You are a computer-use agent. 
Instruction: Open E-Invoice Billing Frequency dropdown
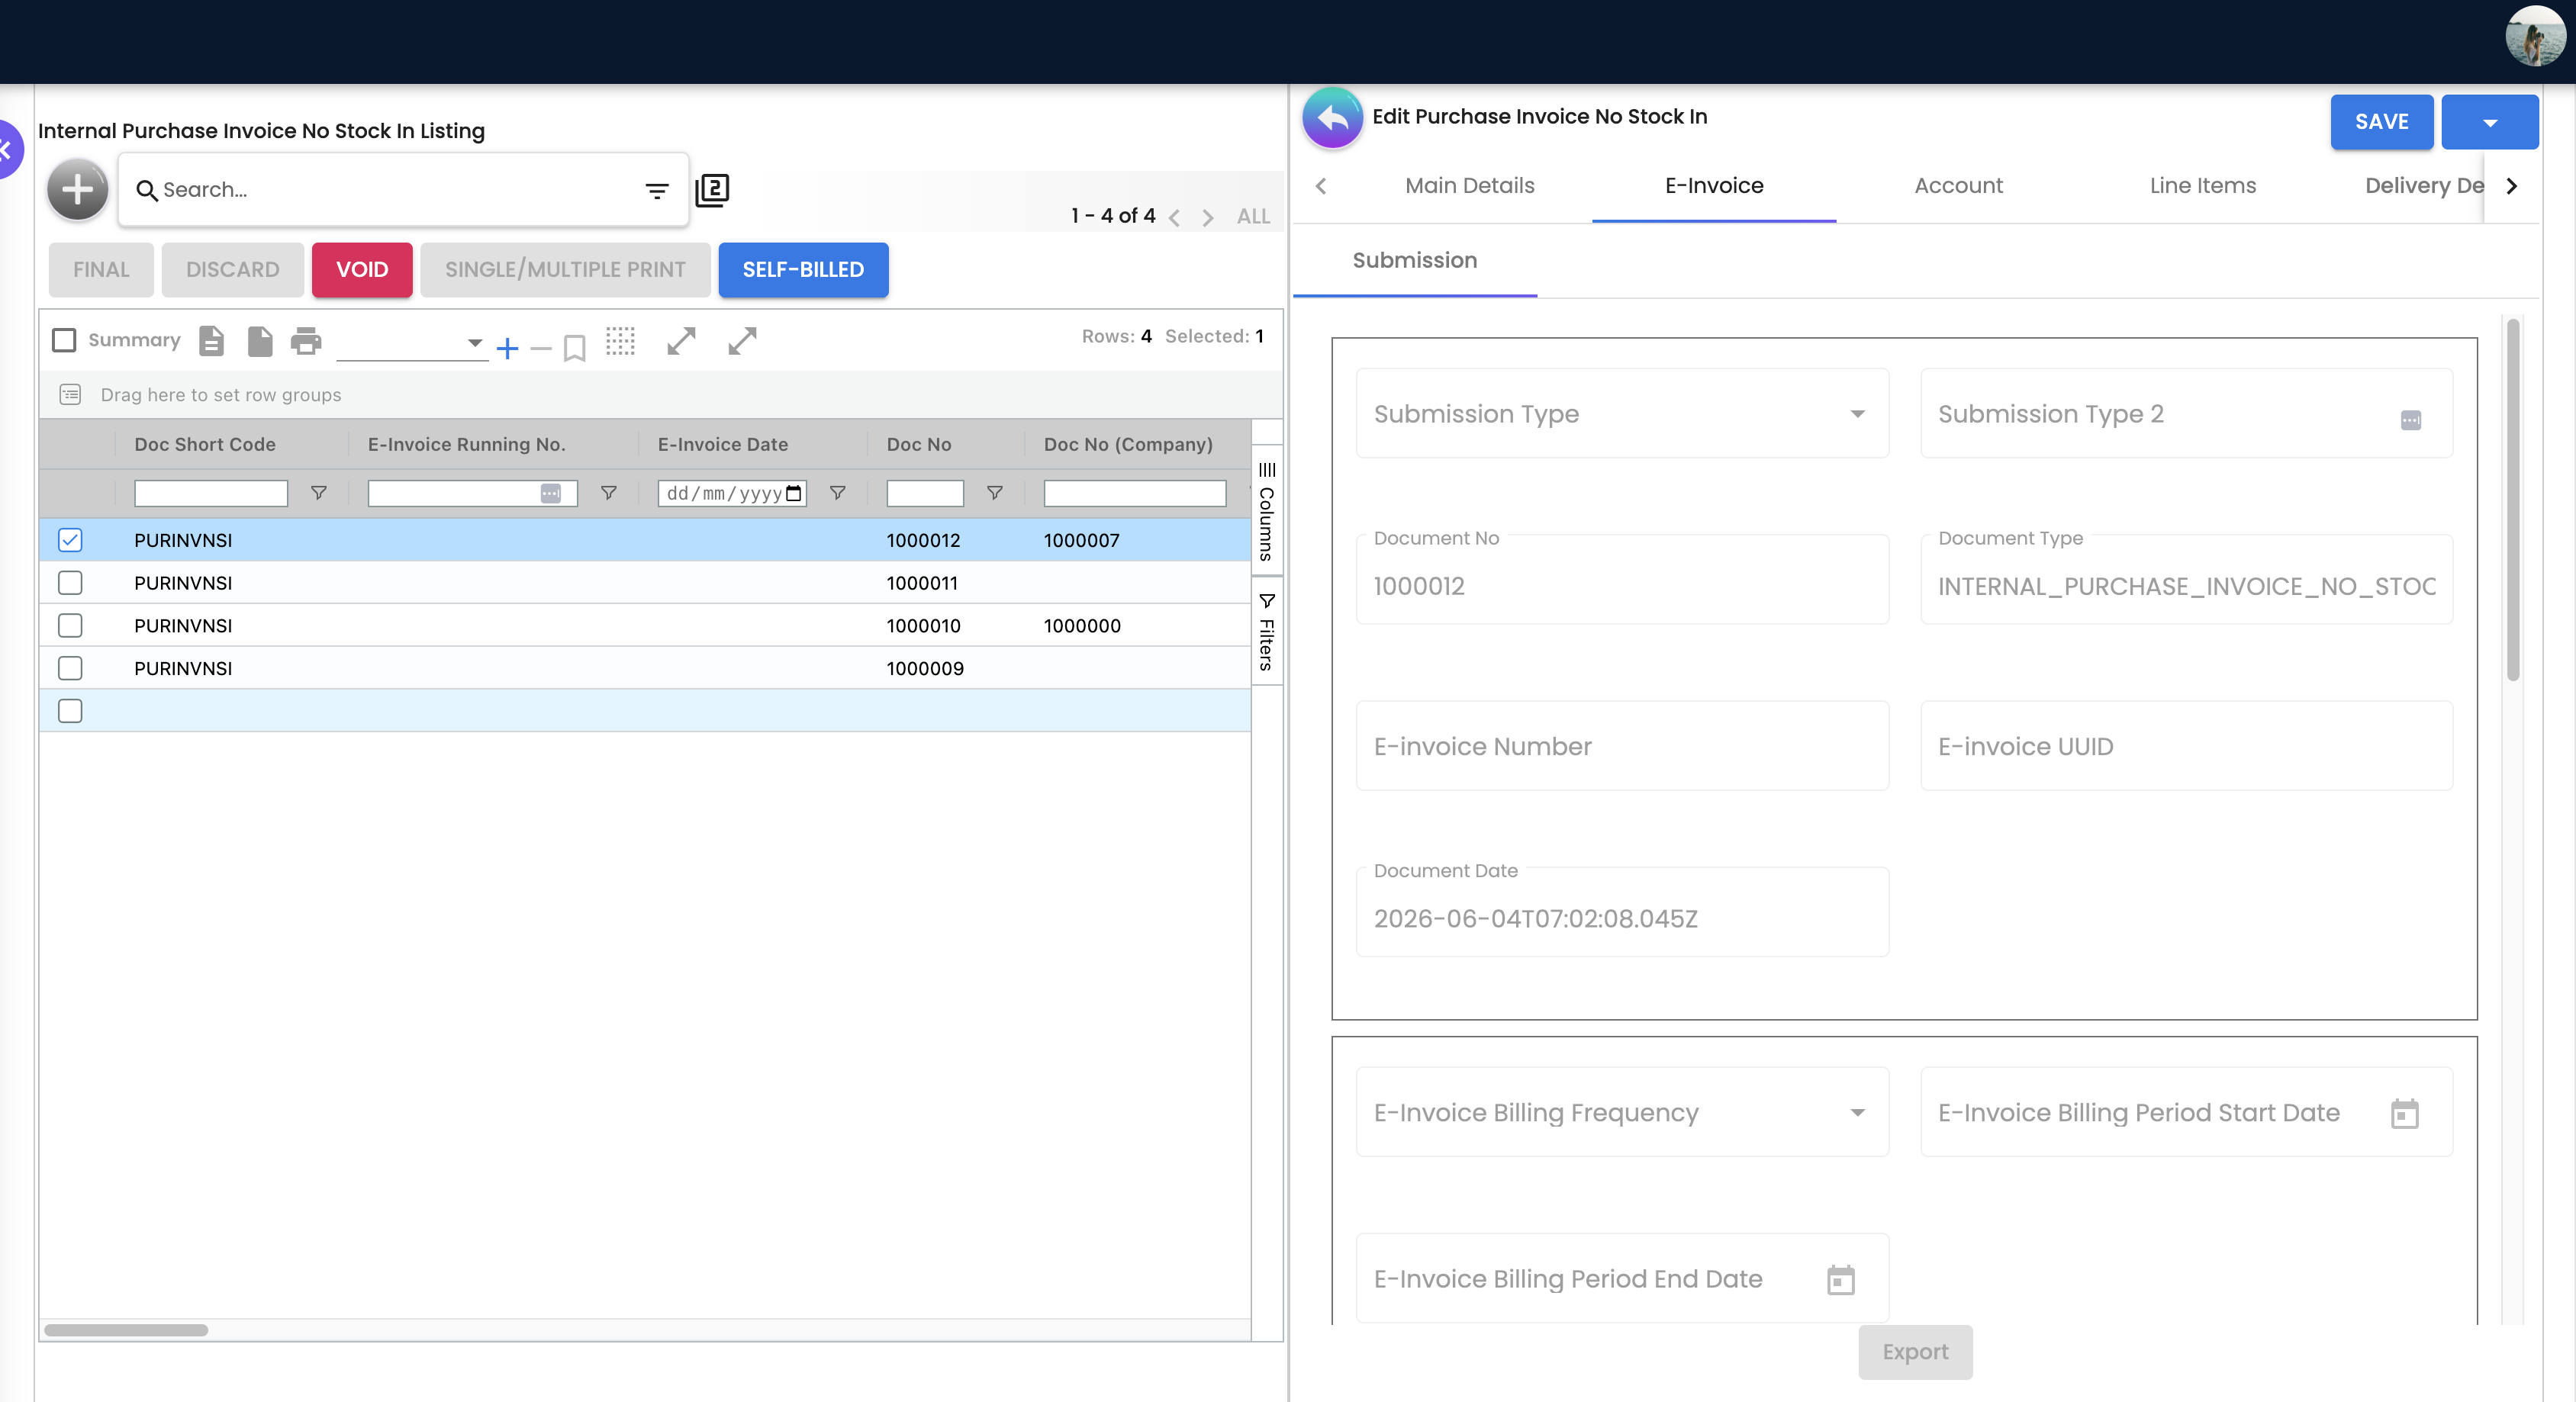[x=1622, y=1113]
